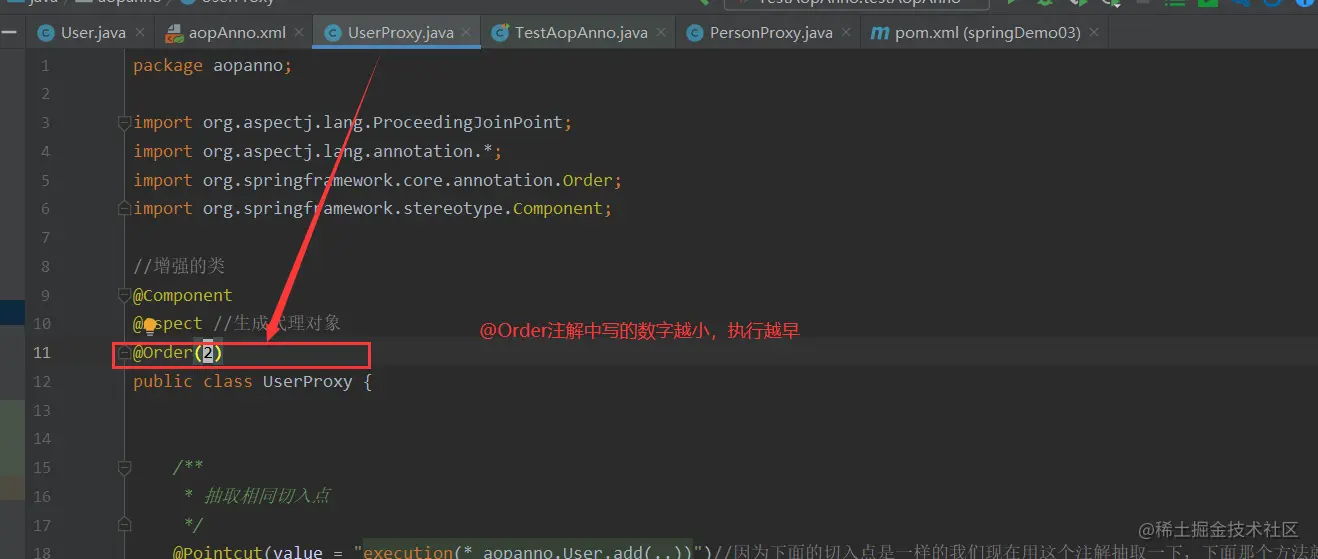The image size is (1318, 559).
Task: Close the aopAnno.xml tab
Action: point(300,33)
